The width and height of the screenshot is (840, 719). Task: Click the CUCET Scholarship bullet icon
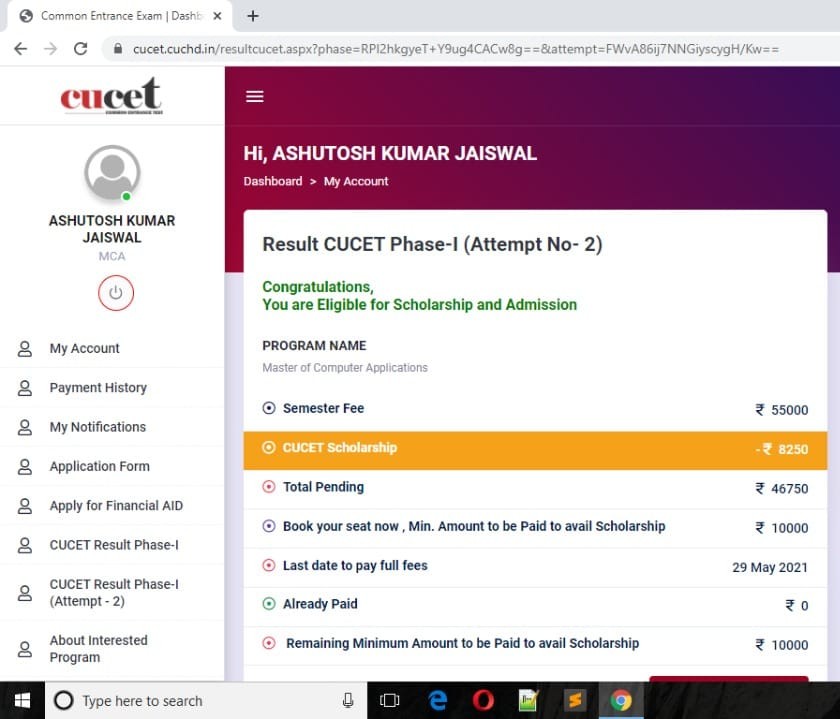pos(269,447)
